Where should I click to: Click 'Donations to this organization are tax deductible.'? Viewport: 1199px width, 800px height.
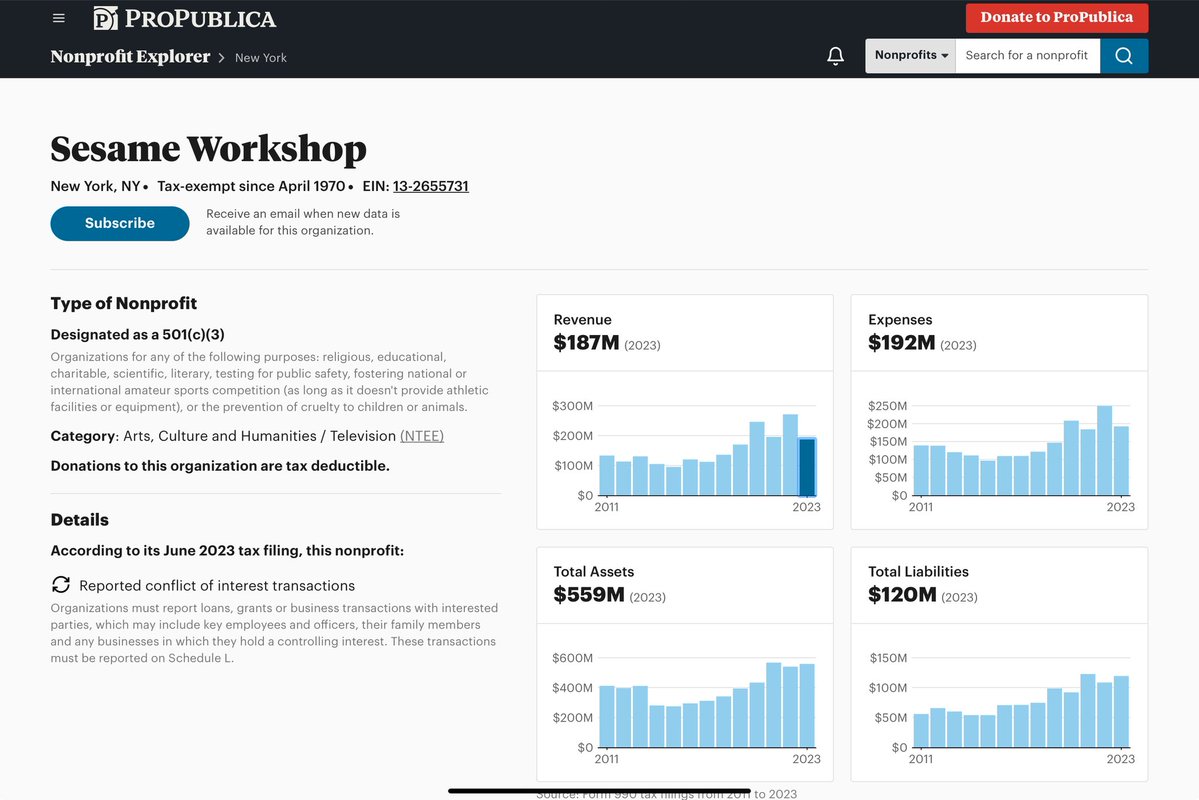(x=220, y=466)
